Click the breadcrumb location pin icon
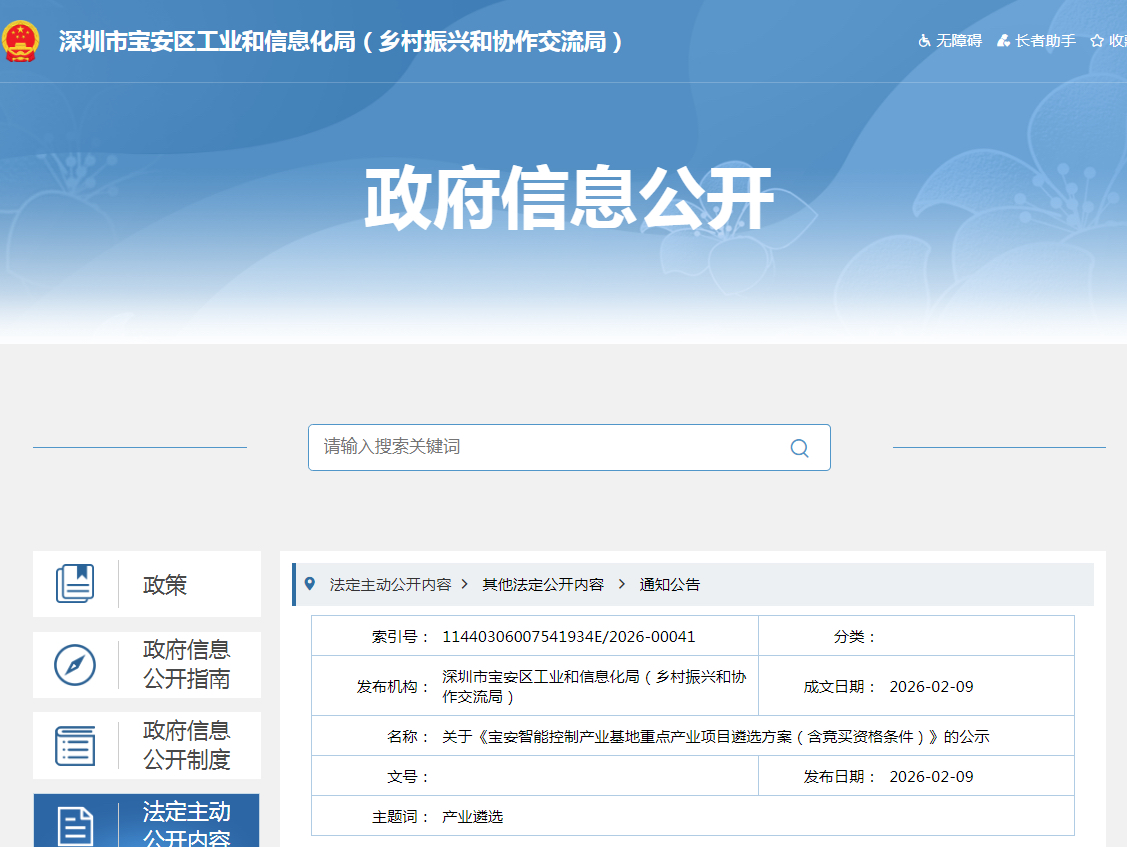1127x847 pixels. click(x=310, y=584)
